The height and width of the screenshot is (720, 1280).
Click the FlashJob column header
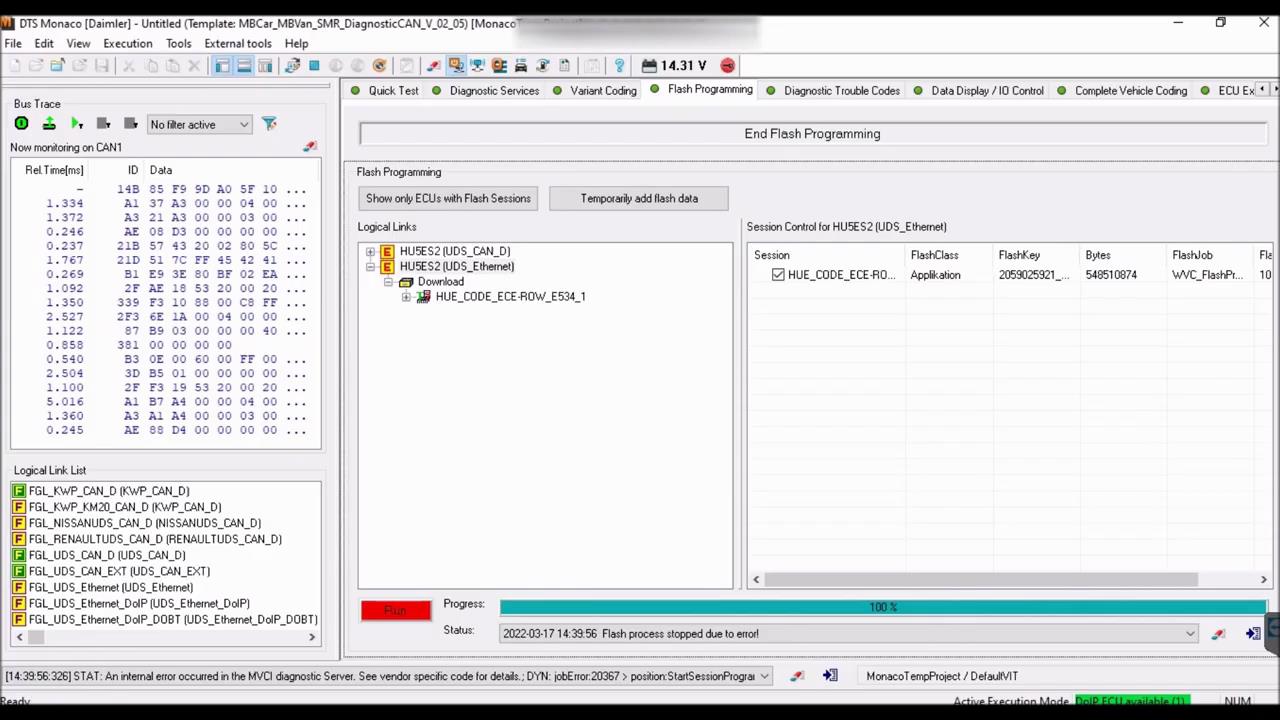[1210, 256]
